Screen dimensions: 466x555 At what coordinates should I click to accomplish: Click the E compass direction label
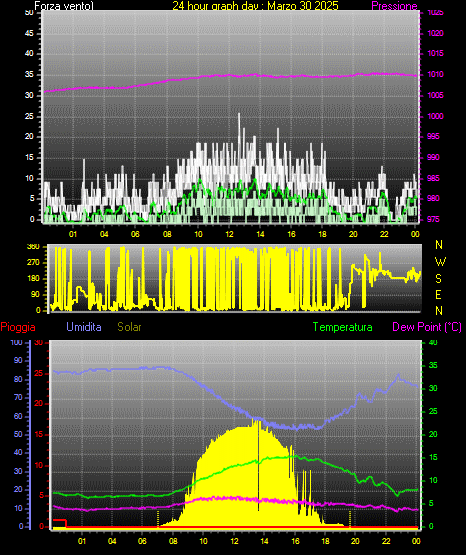[x=438, y=294]
